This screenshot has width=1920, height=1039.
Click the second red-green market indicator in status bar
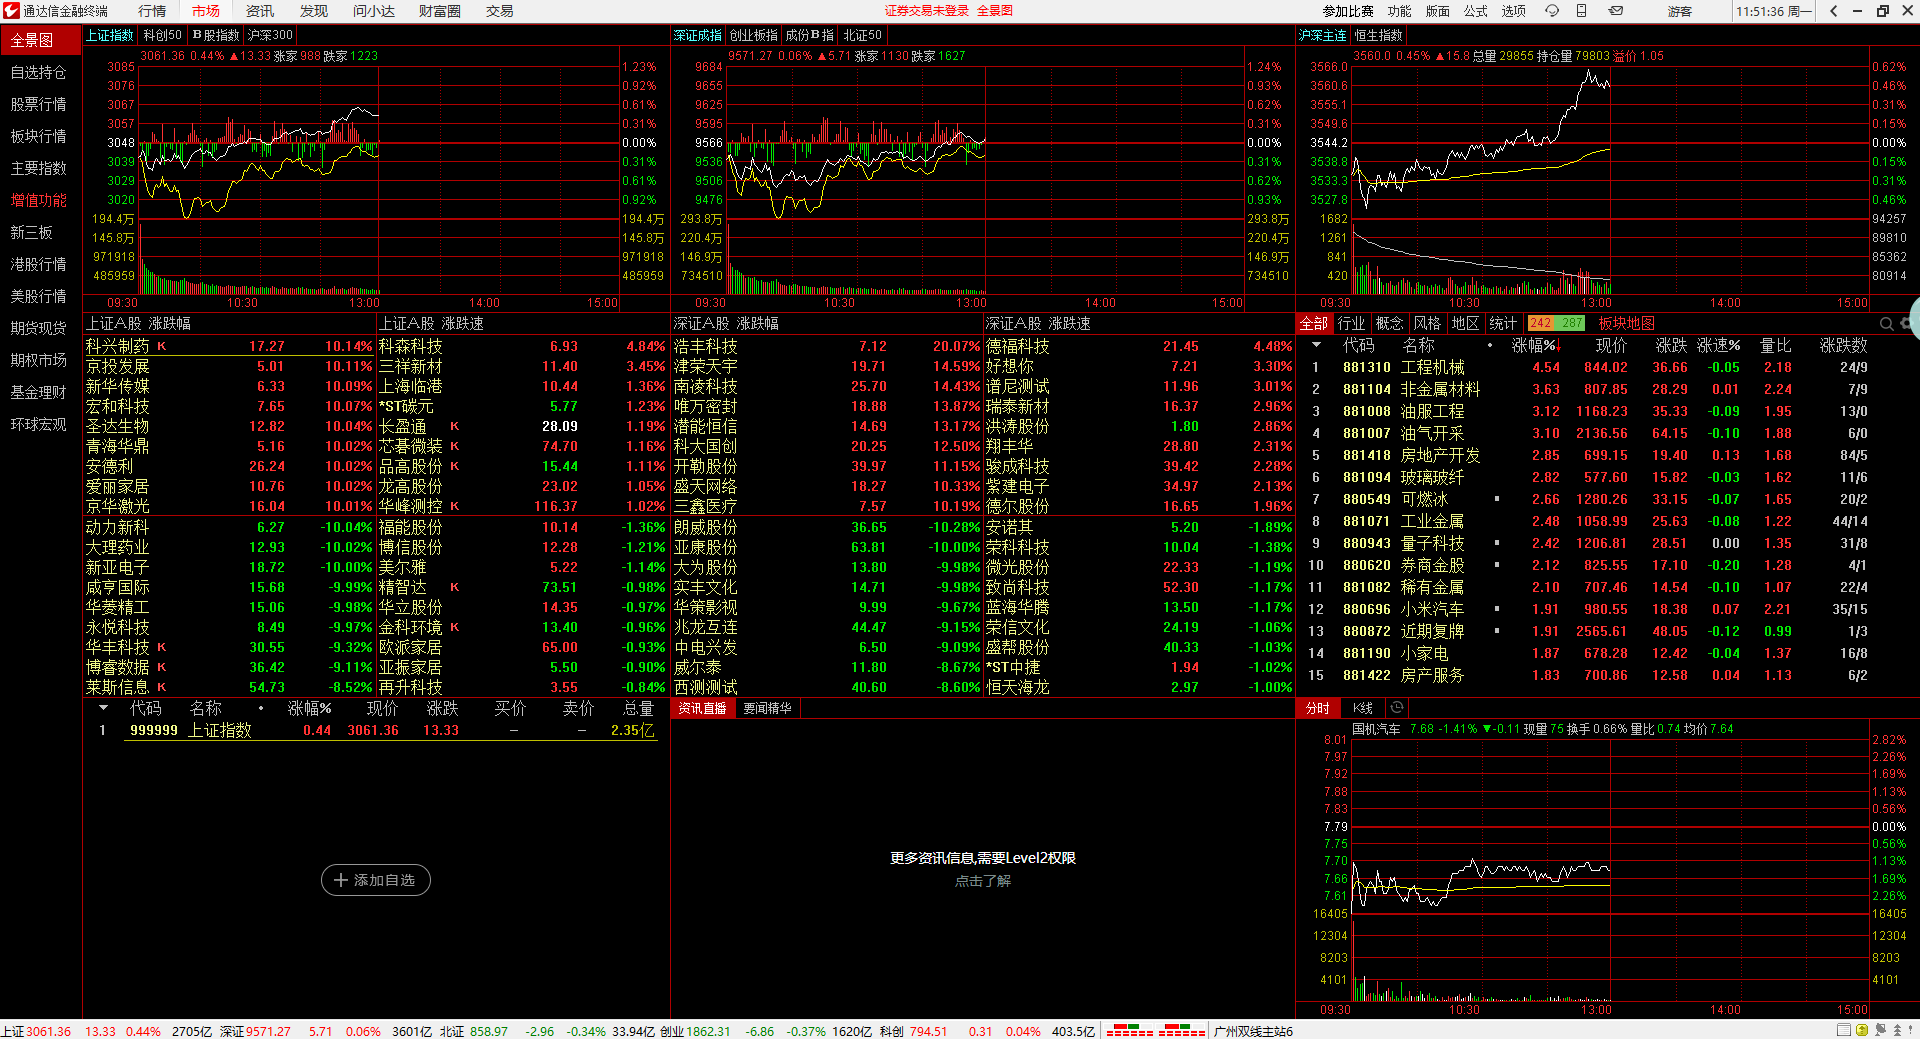(x=1182, y=1030)
